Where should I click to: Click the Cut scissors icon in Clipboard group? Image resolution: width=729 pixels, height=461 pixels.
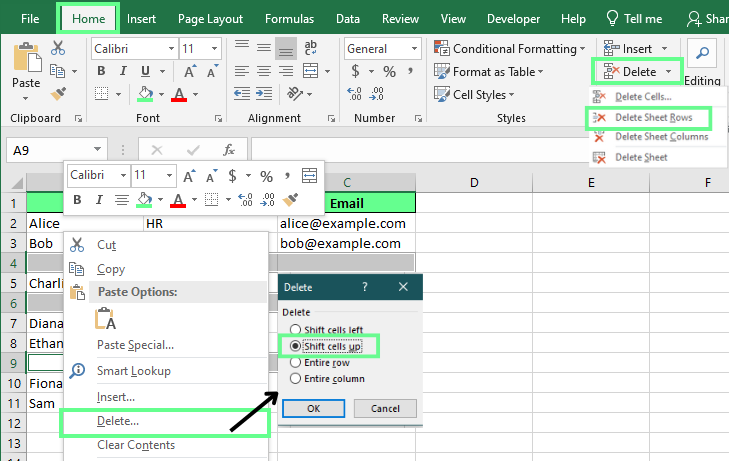[58, 48]
